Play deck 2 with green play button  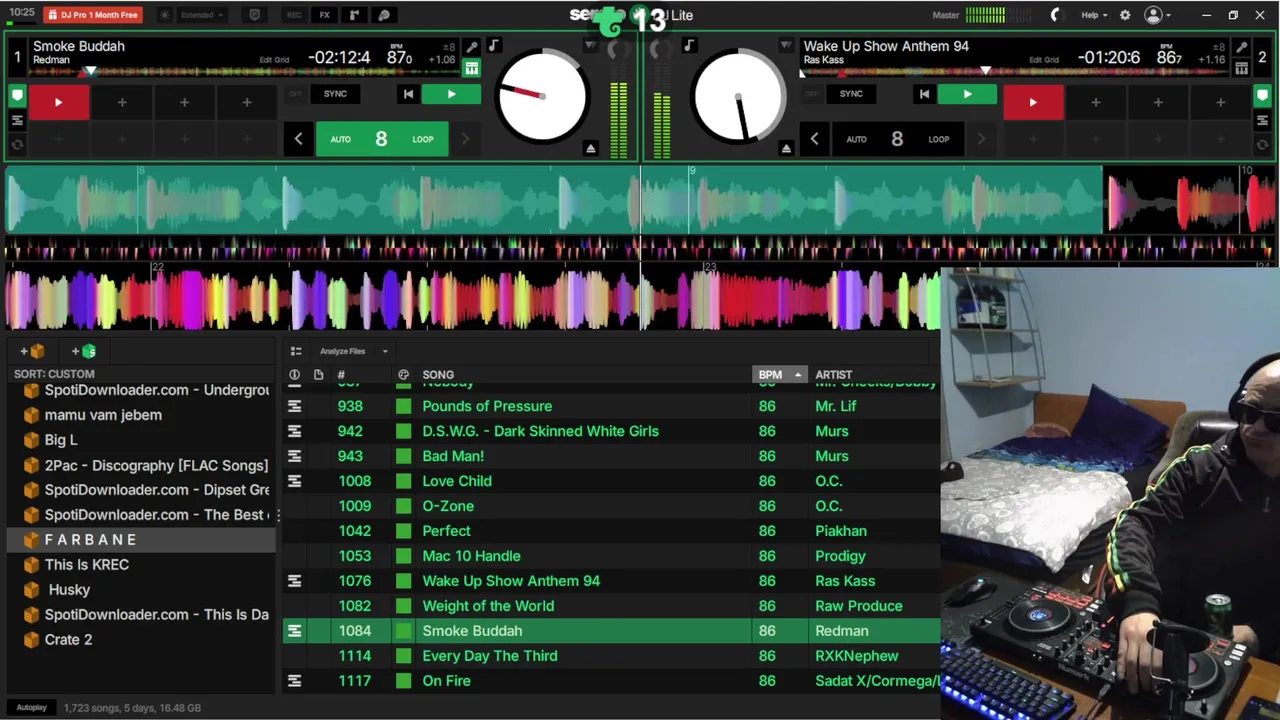pyautogui.click(x=967, y=94)
